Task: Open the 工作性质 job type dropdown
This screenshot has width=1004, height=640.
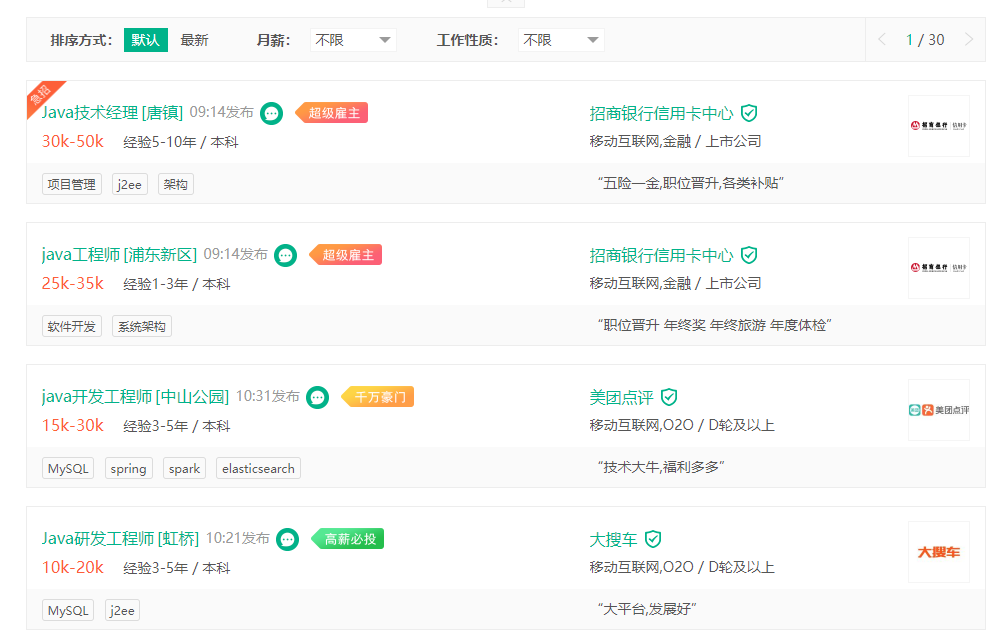Action: (561, 40)
